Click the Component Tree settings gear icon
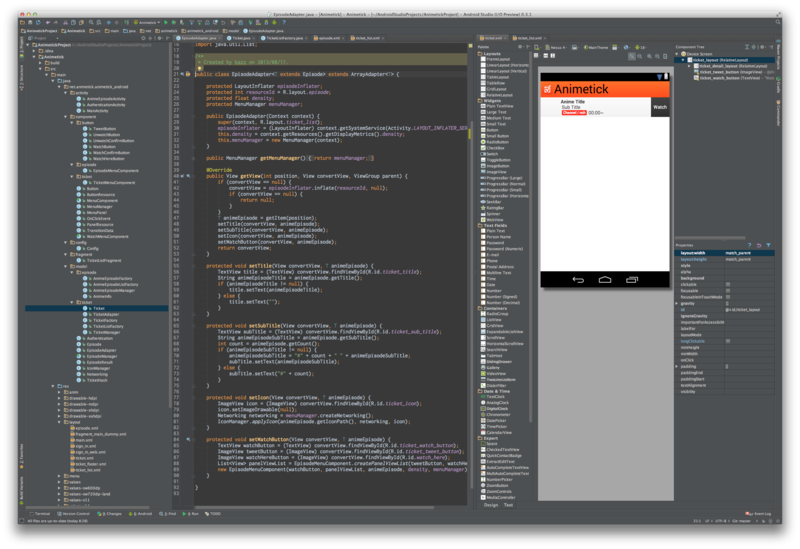The image size is (800, 549). point(762,47)
